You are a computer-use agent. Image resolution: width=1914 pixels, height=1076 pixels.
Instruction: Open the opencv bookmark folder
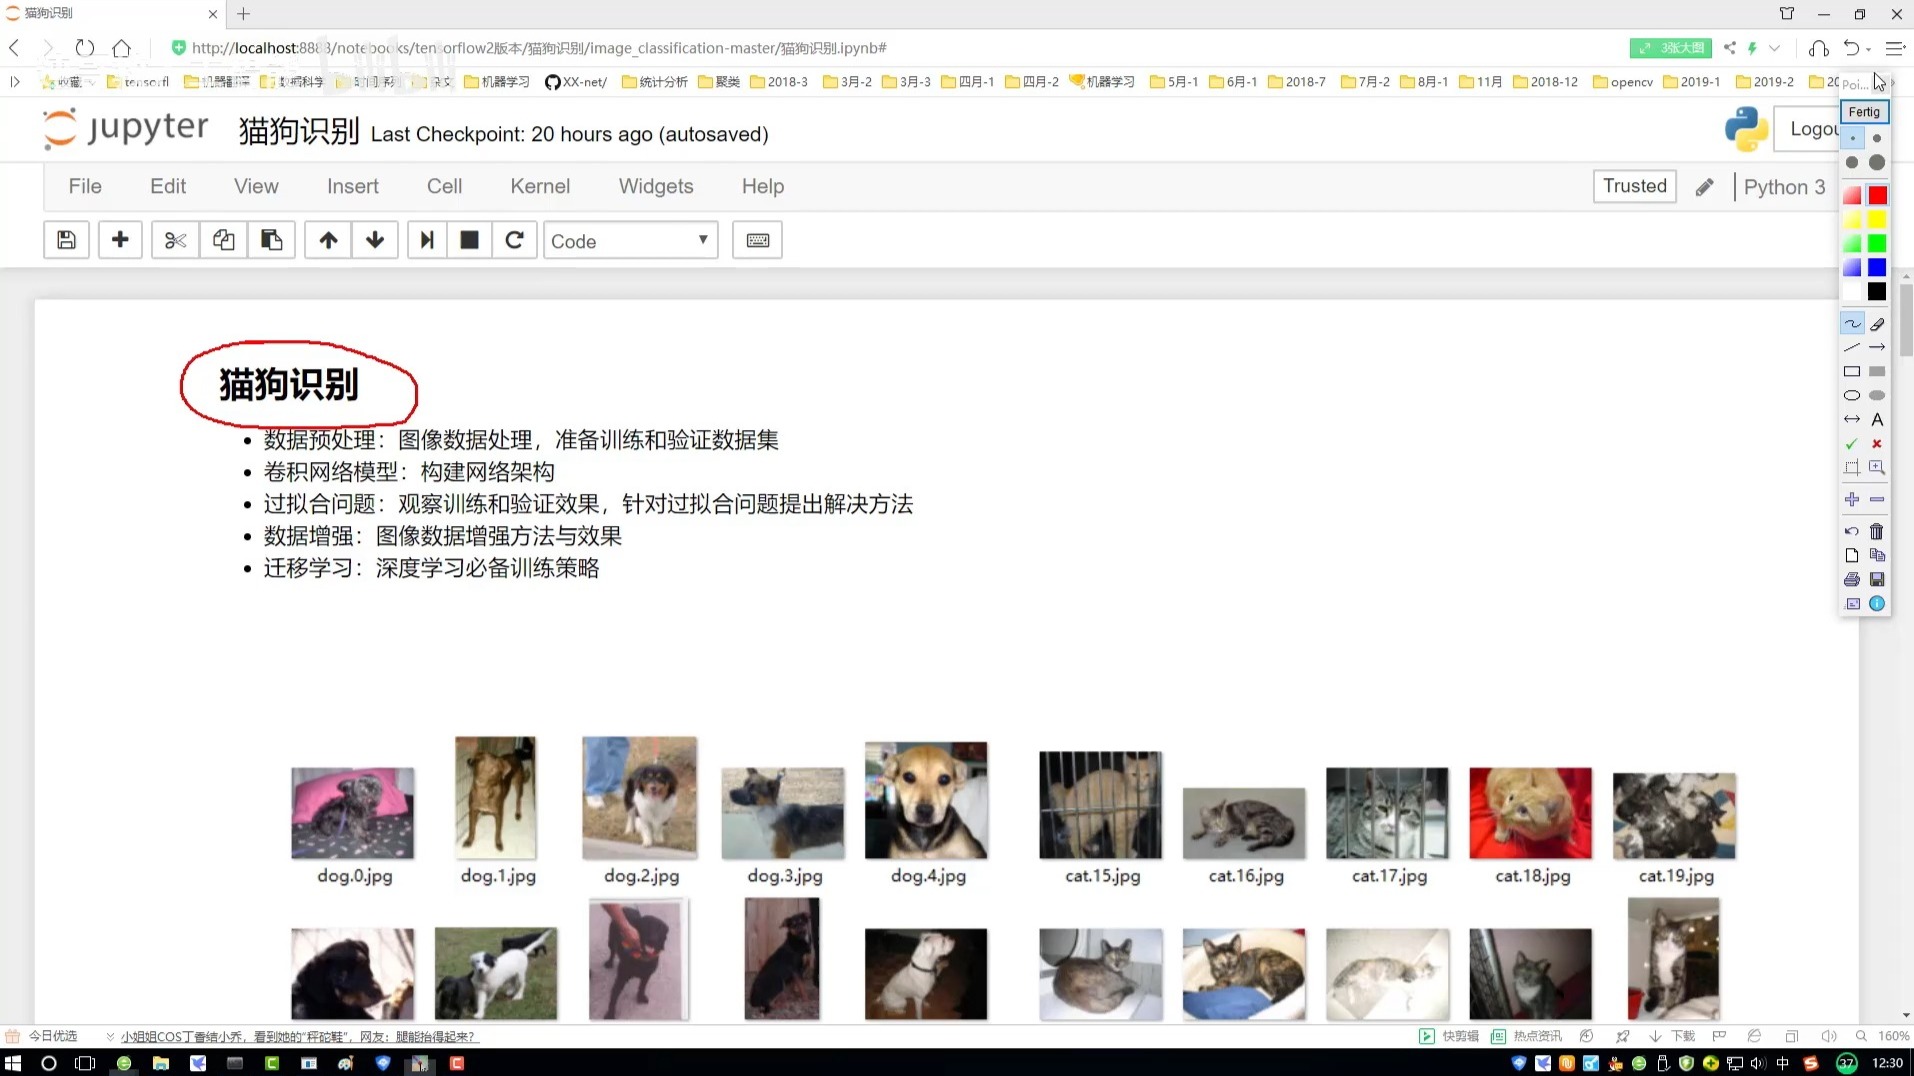[1622, 82]
